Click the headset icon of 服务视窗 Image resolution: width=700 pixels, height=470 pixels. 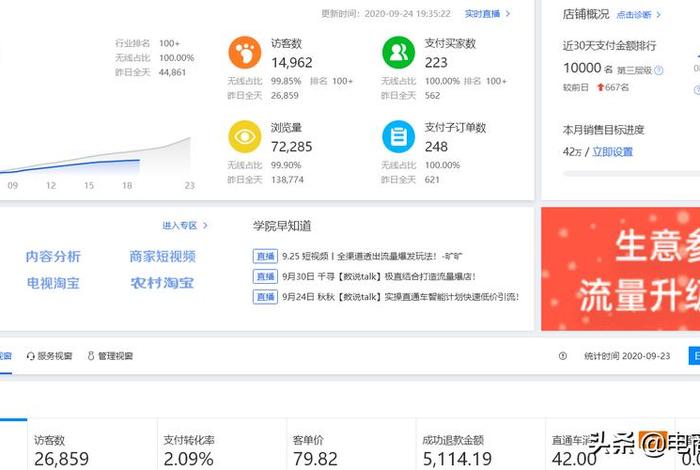click(30, 356)
